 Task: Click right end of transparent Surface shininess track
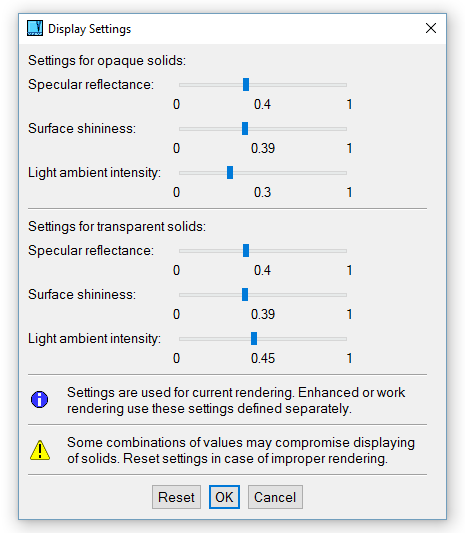tap(345, 295)
